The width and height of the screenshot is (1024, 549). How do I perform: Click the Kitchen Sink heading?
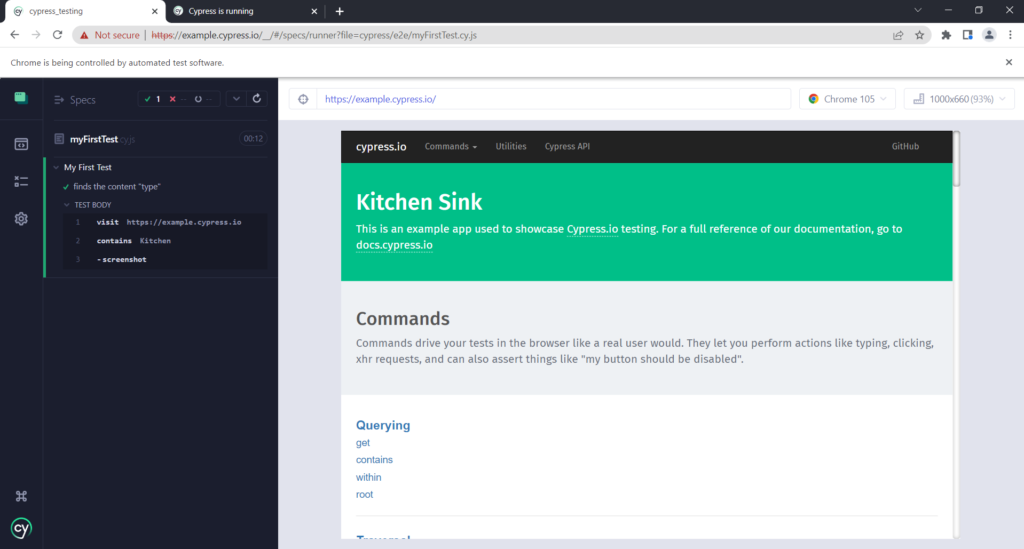tap(419, 202)
